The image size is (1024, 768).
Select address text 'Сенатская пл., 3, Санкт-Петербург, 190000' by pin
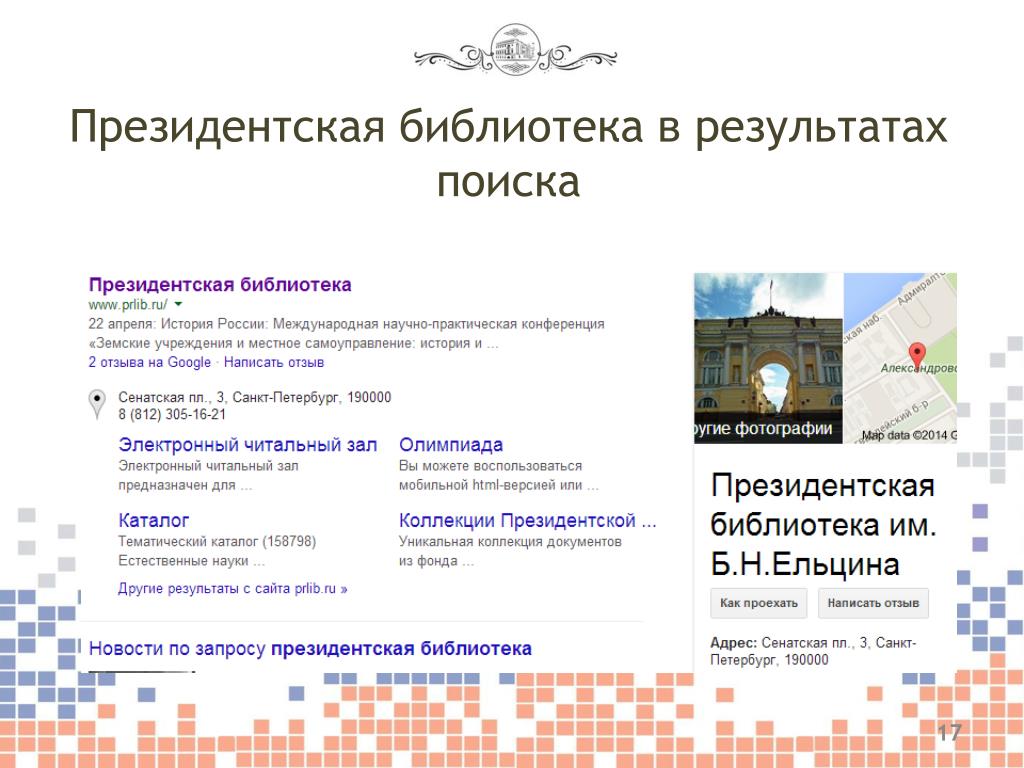(255, 397)
